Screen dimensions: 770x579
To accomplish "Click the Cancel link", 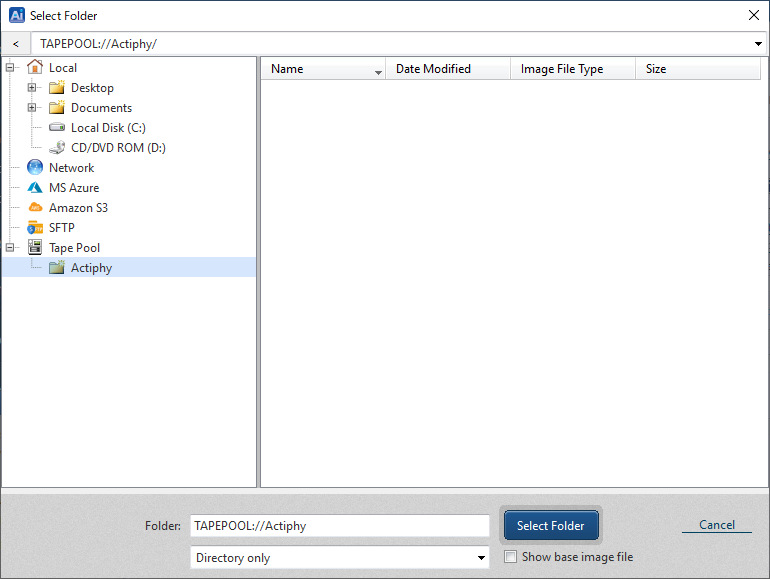I will [x=716, y=525].
